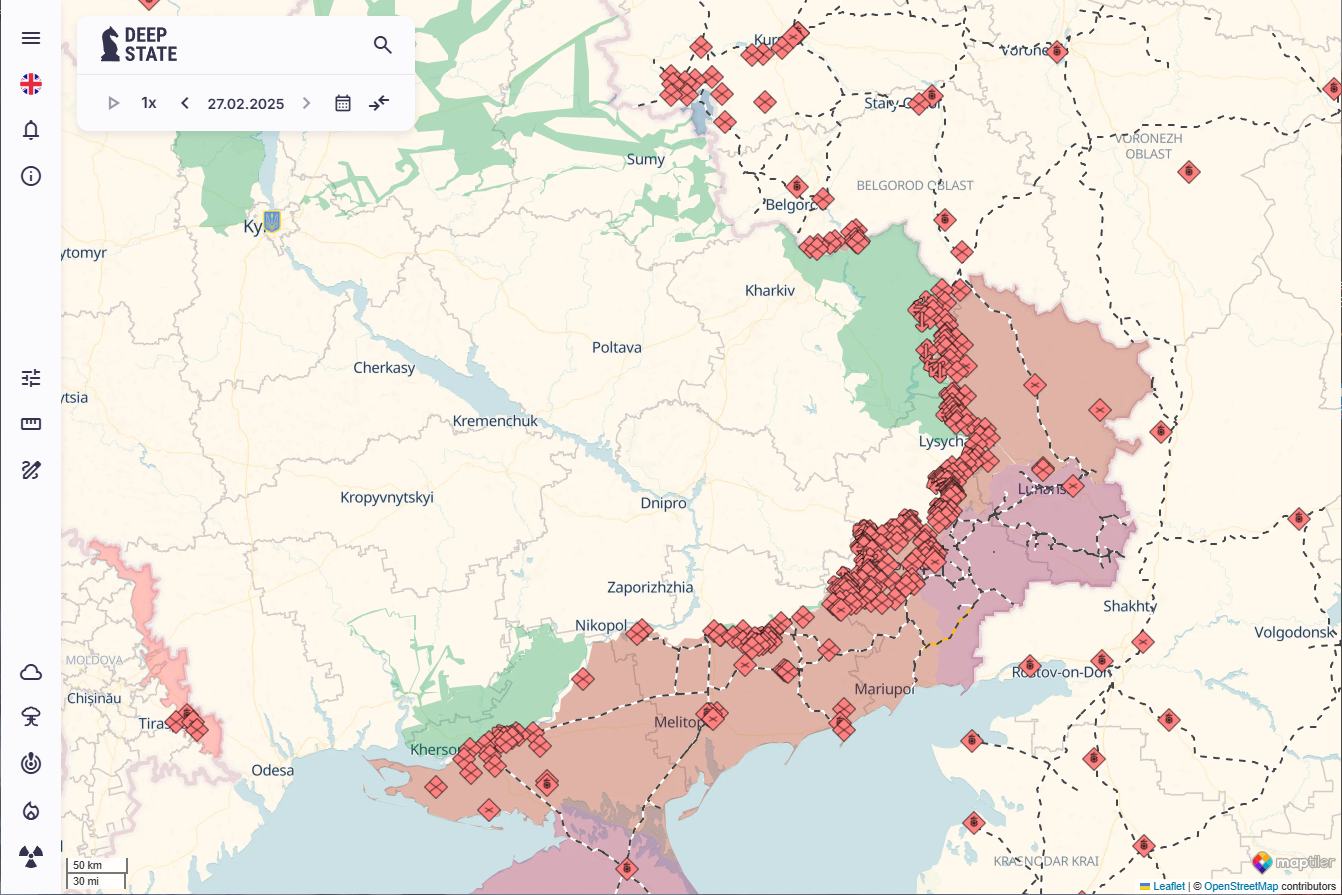Viewport: 1342px width, 895px height.
Task: Toggle the radiation hazard layer
Action: point(31,856)
